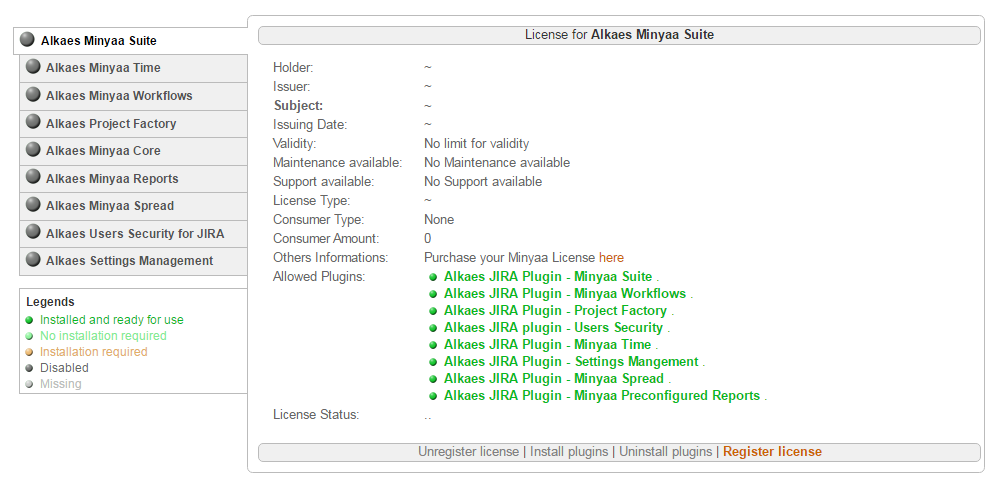Click the 'License for Alkaes Minyaa Suite' header bar
This screenshot has width=997, height=489.
point(619,35)
